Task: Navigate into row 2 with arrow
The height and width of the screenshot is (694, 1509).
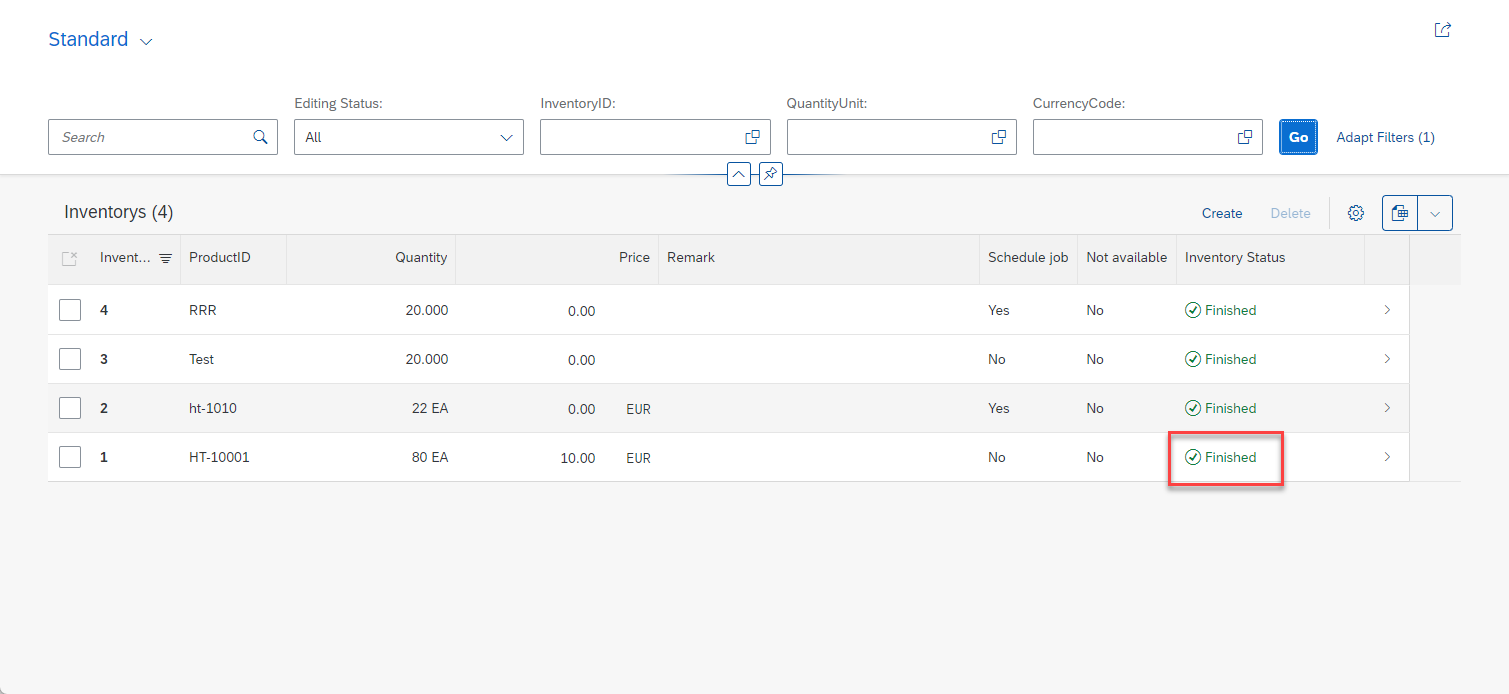Action: (x=1387, y=408)
